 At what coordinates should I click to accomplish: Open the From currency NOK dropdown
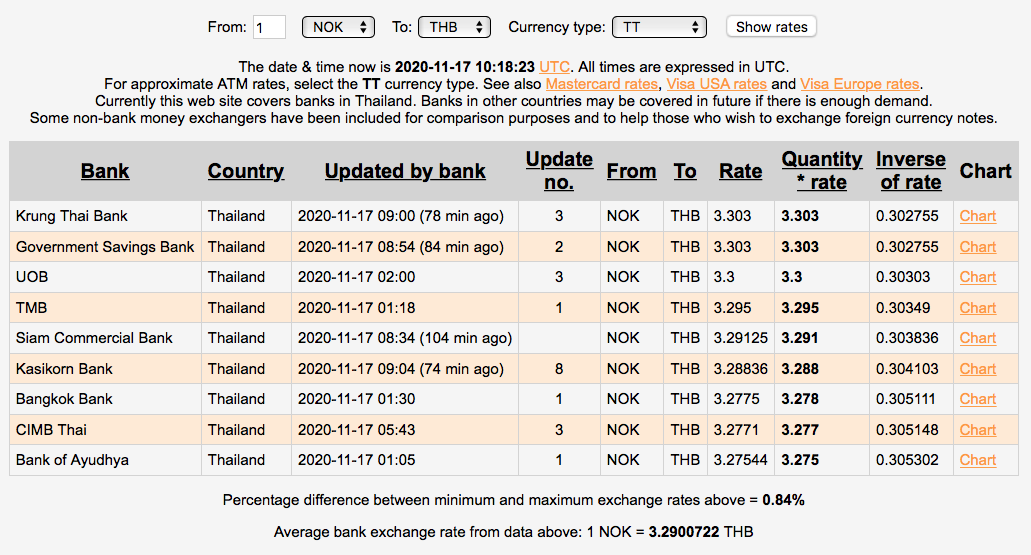point(338,27)
